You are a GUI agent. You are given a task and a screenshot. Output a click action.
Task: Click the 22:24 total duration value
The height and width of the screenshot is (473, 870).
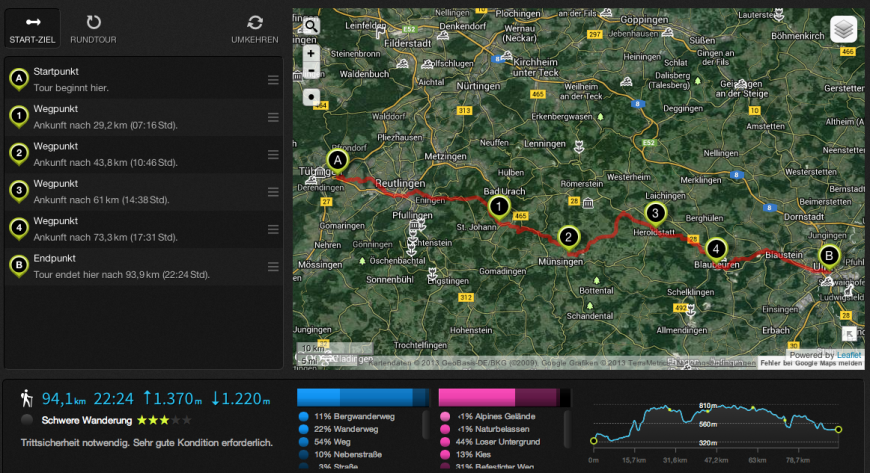pyautogui.click(x=114, y=399)
